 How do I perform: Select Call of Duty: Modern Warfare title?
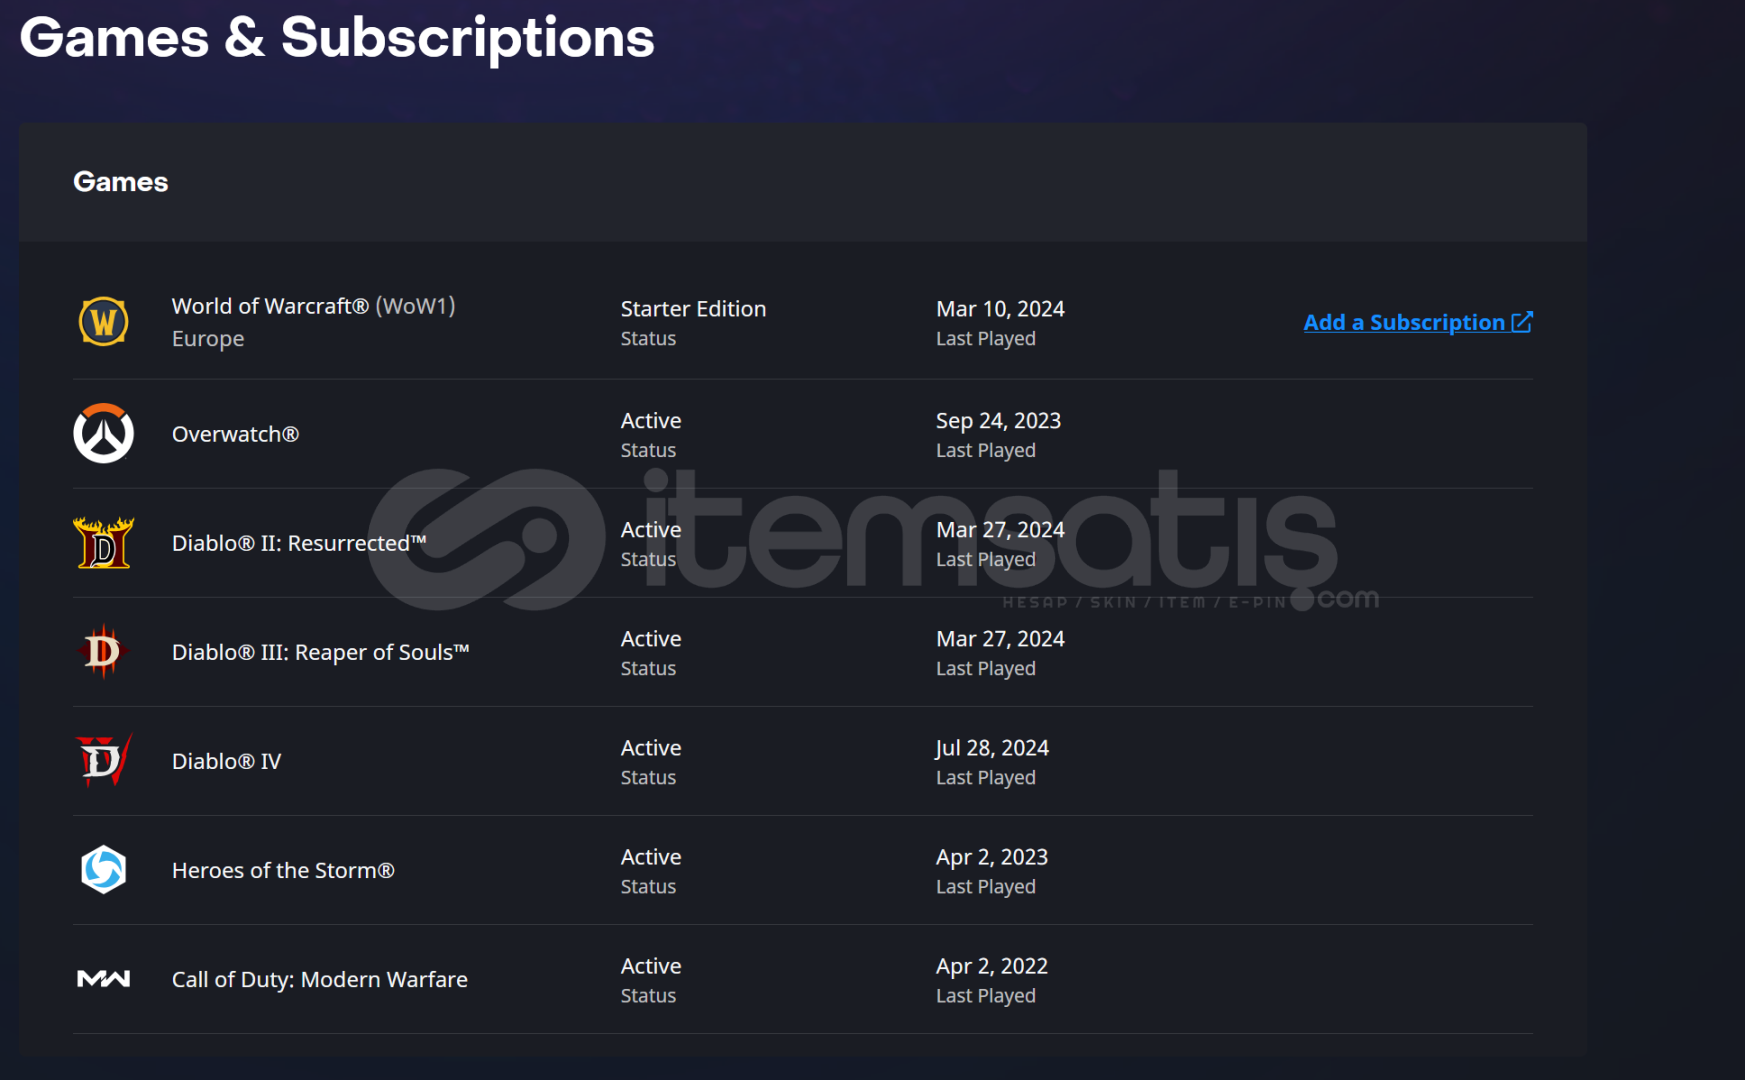(x=319, y=979)
